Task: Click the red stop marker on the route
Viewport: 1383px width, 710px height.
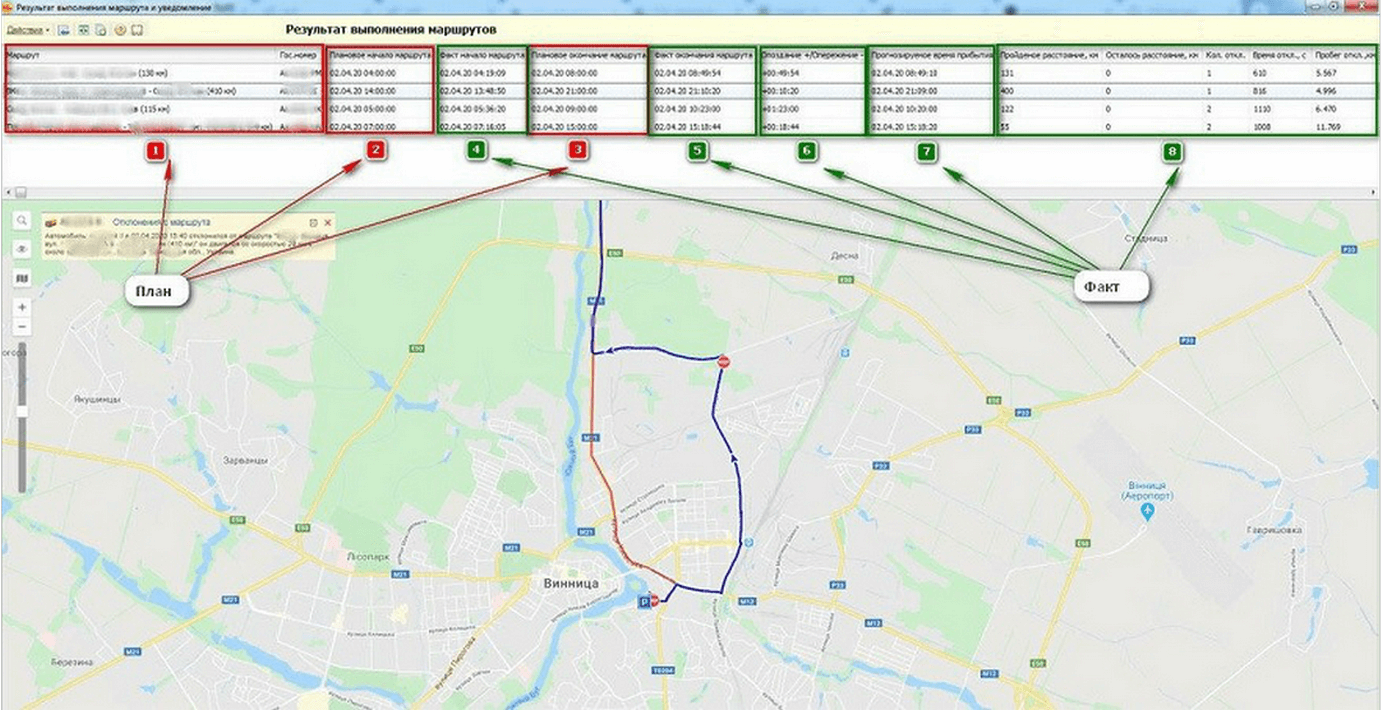Action: click(725, 362)
